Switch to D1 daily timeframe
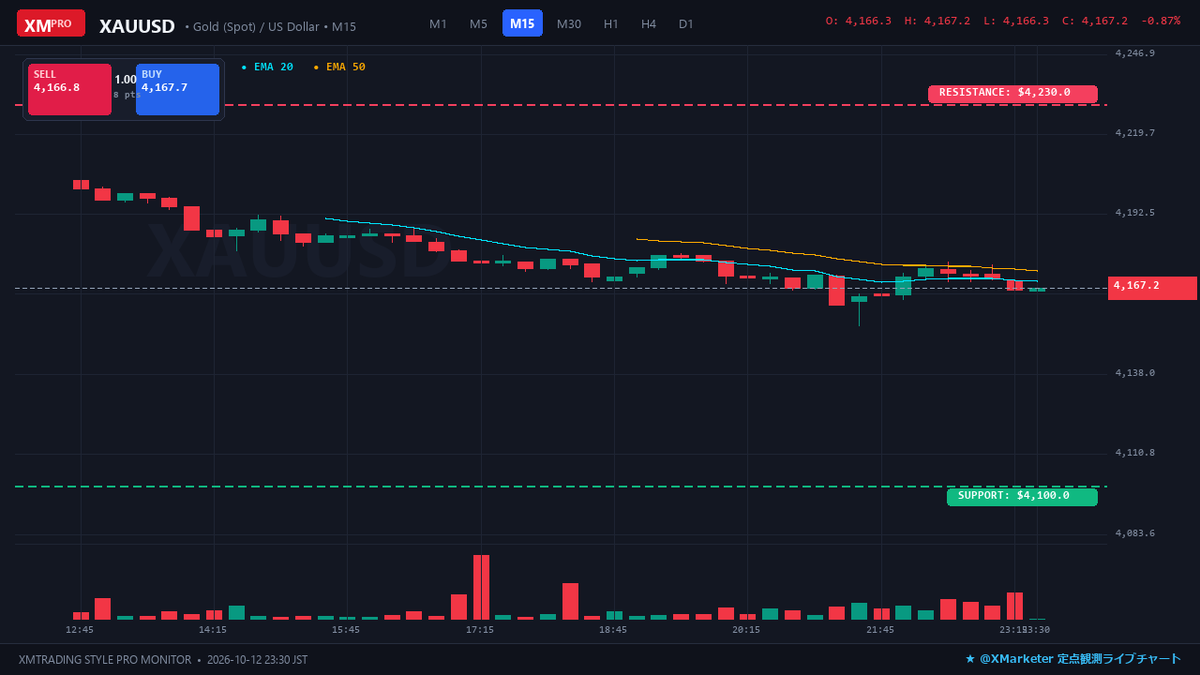This screenshot has width=1200, height=675. click(x=686, y=23)
